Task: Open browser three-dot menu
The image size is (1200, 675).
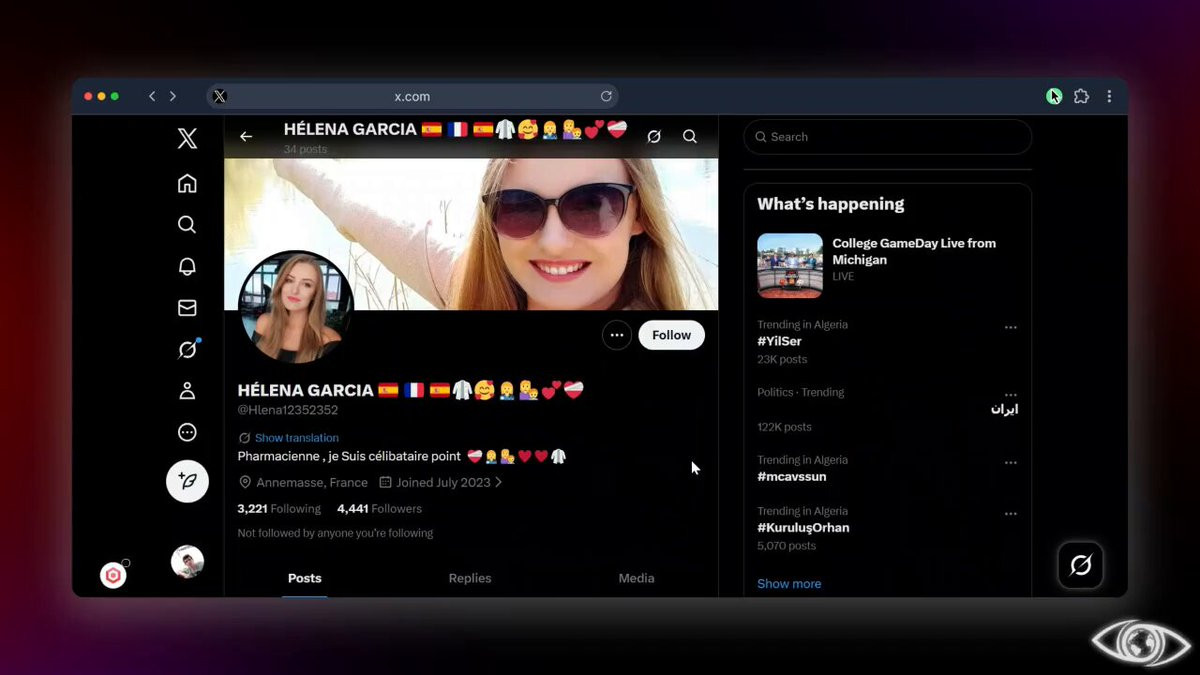Action: pos(1109,96)
